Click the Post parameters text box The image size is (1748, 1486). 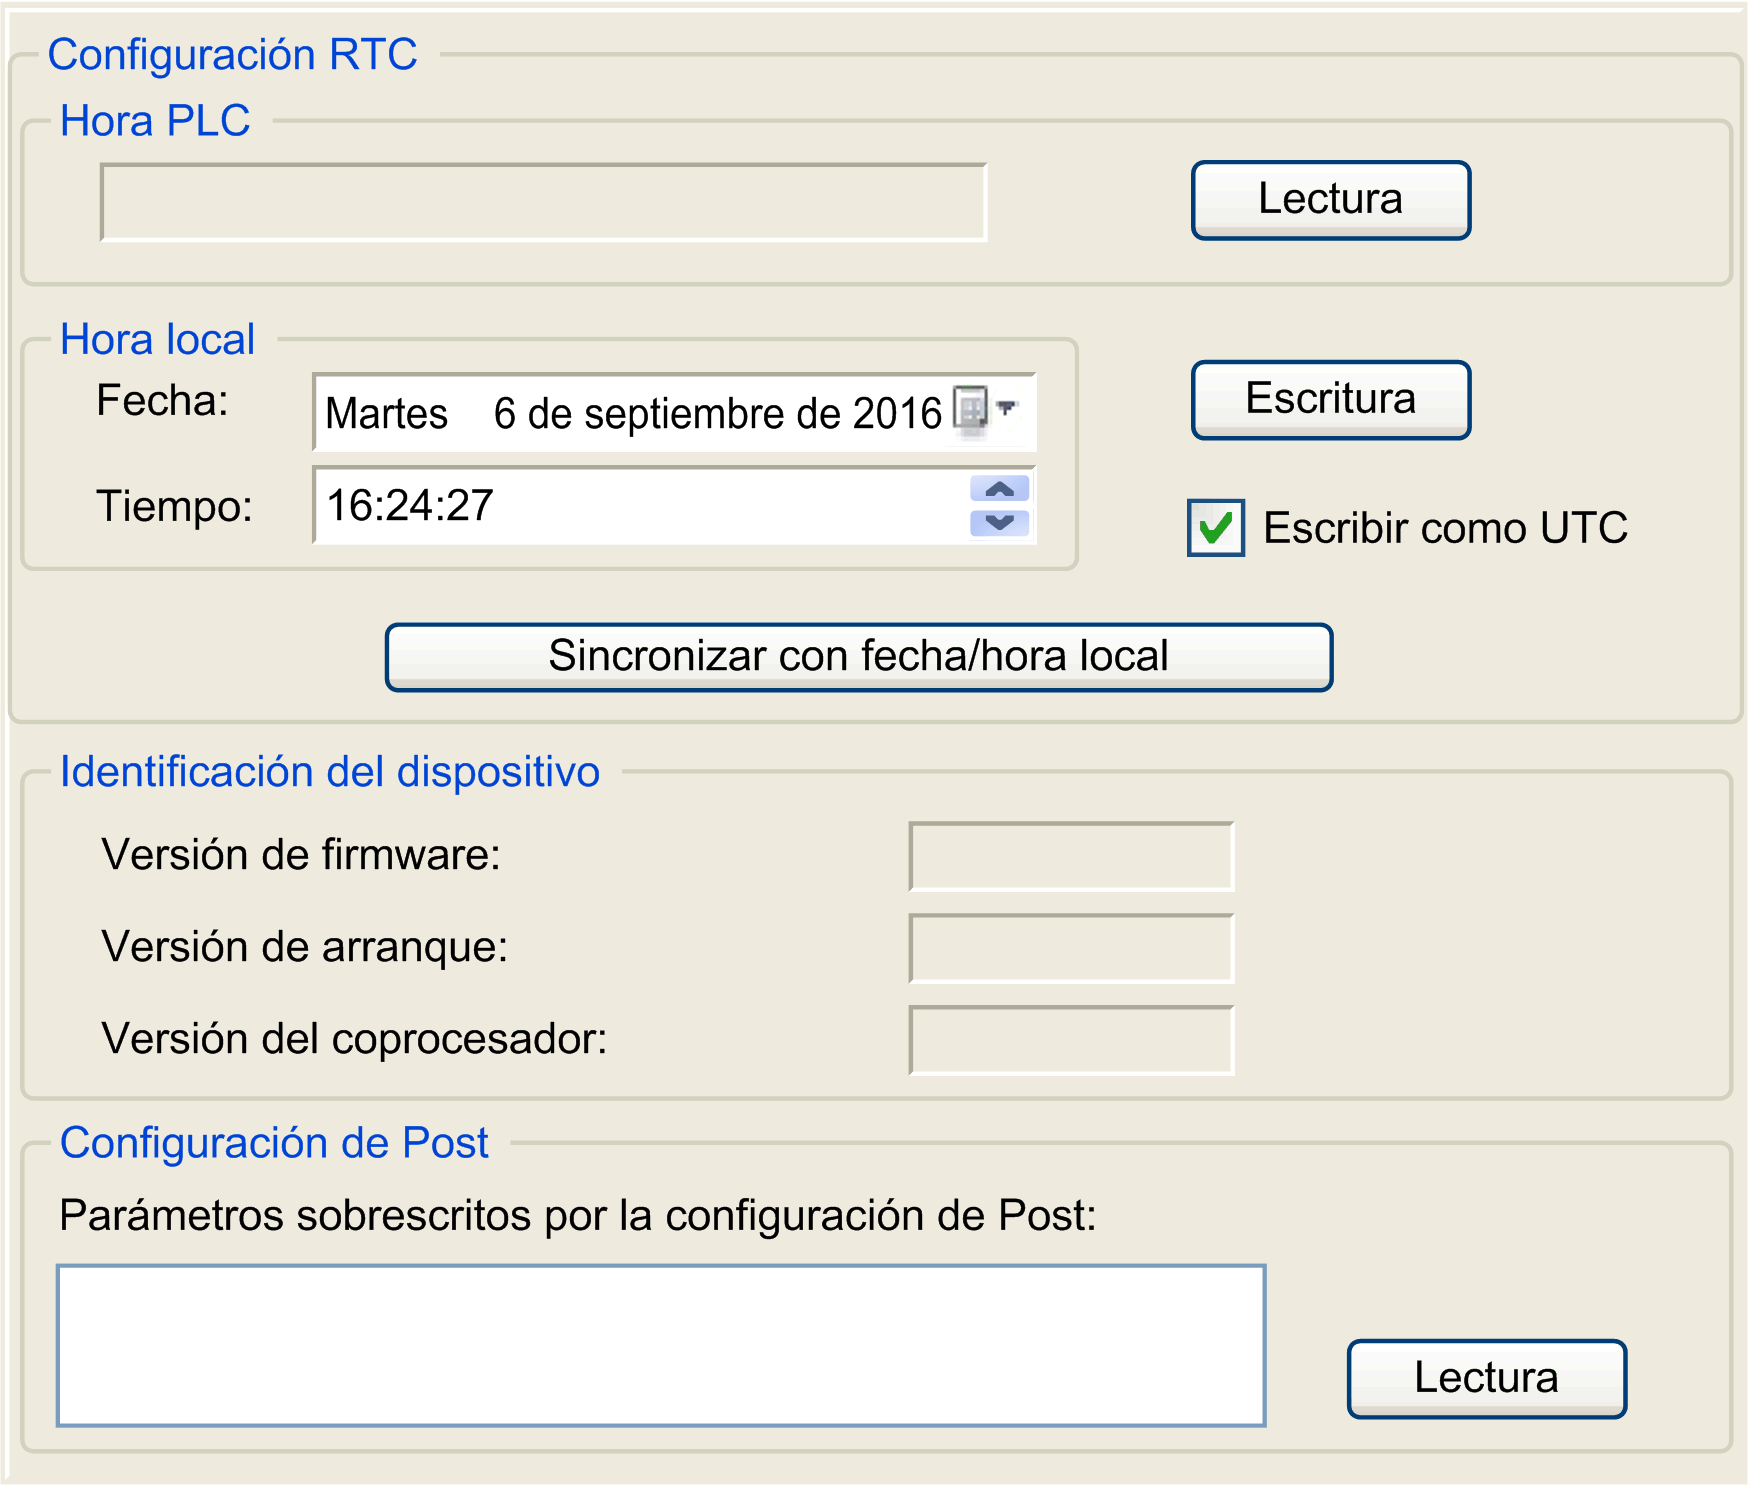[661, 1346]
